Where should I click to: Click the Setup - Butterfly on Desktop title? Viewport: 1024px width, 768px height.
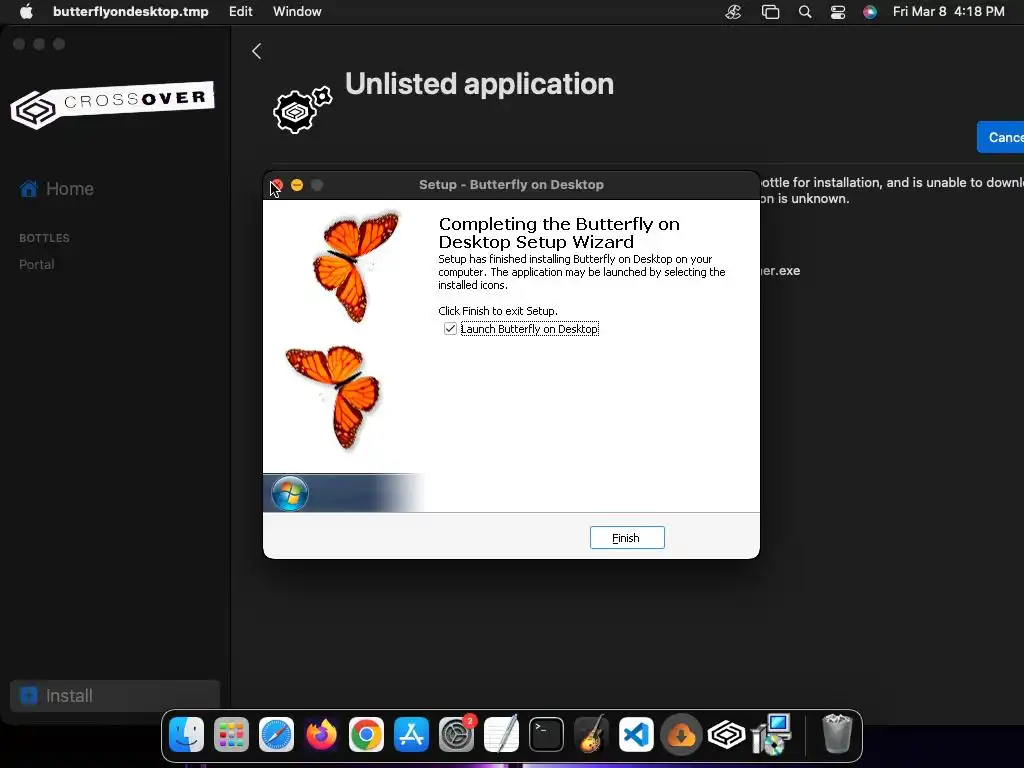click(511, 185)
